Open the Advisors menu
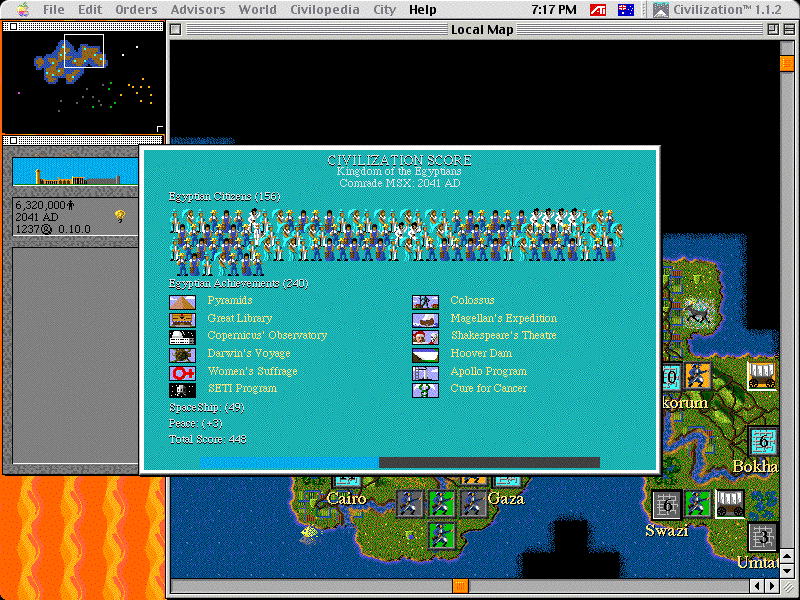Screen dimensions: 800x600 tap(198, 10)
